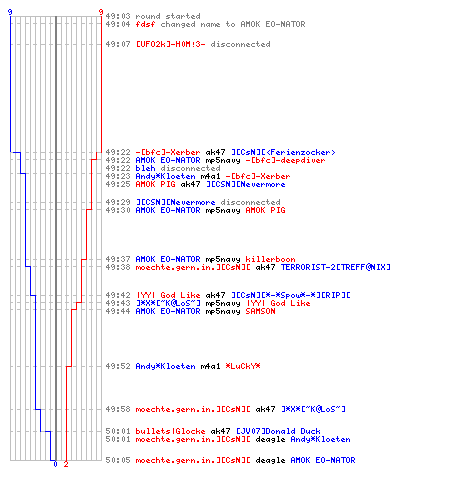
Task: Click Andy*Kloeten in the 49:23 m4a1 kill
Action: click(165, 176)
